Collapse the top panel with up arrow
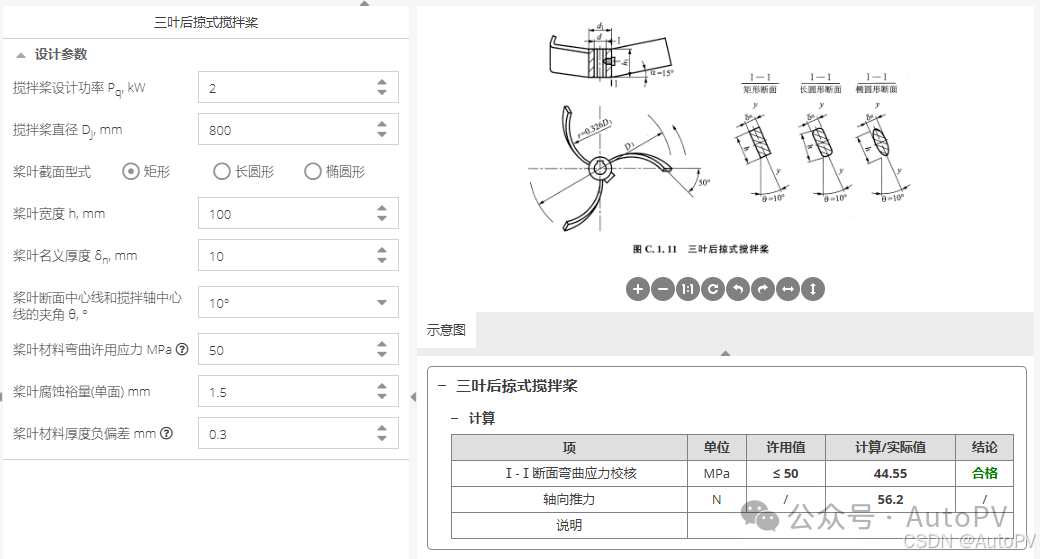The width and height of the screenshot is (1040, 559). click(364, 3)
